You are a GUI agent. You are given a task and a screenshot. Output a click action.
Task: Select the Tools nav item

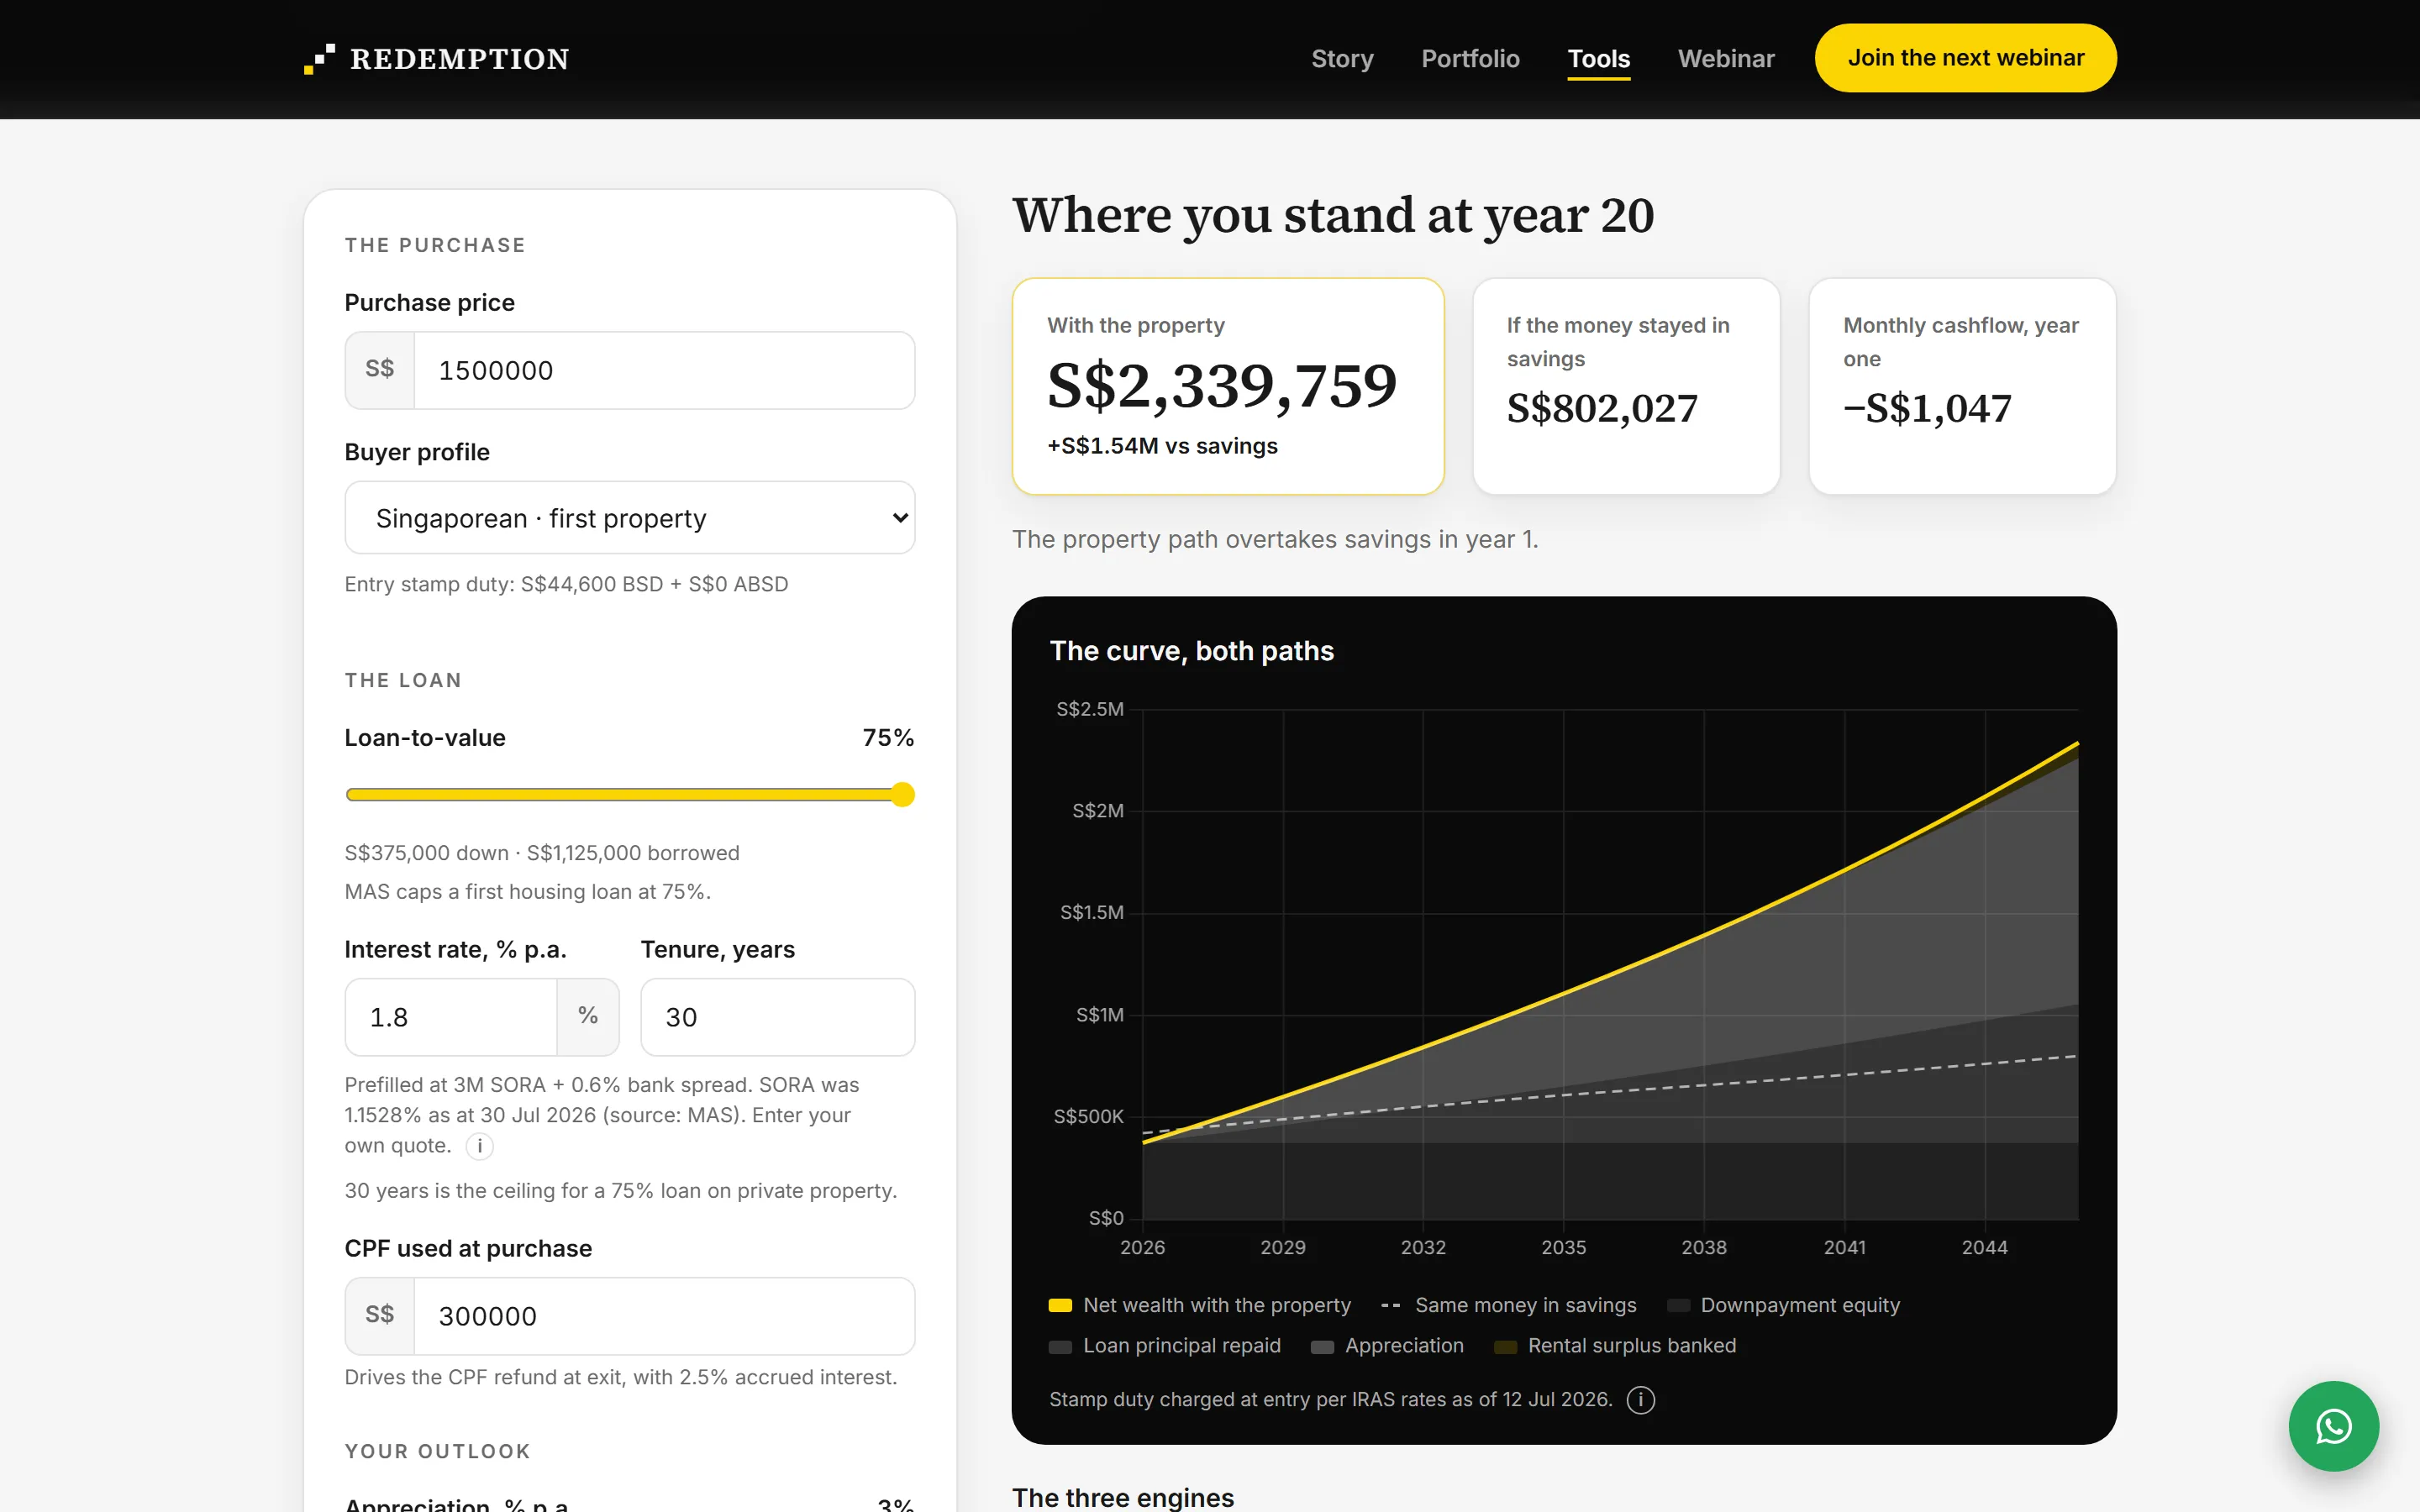(x=1598, y=59)
